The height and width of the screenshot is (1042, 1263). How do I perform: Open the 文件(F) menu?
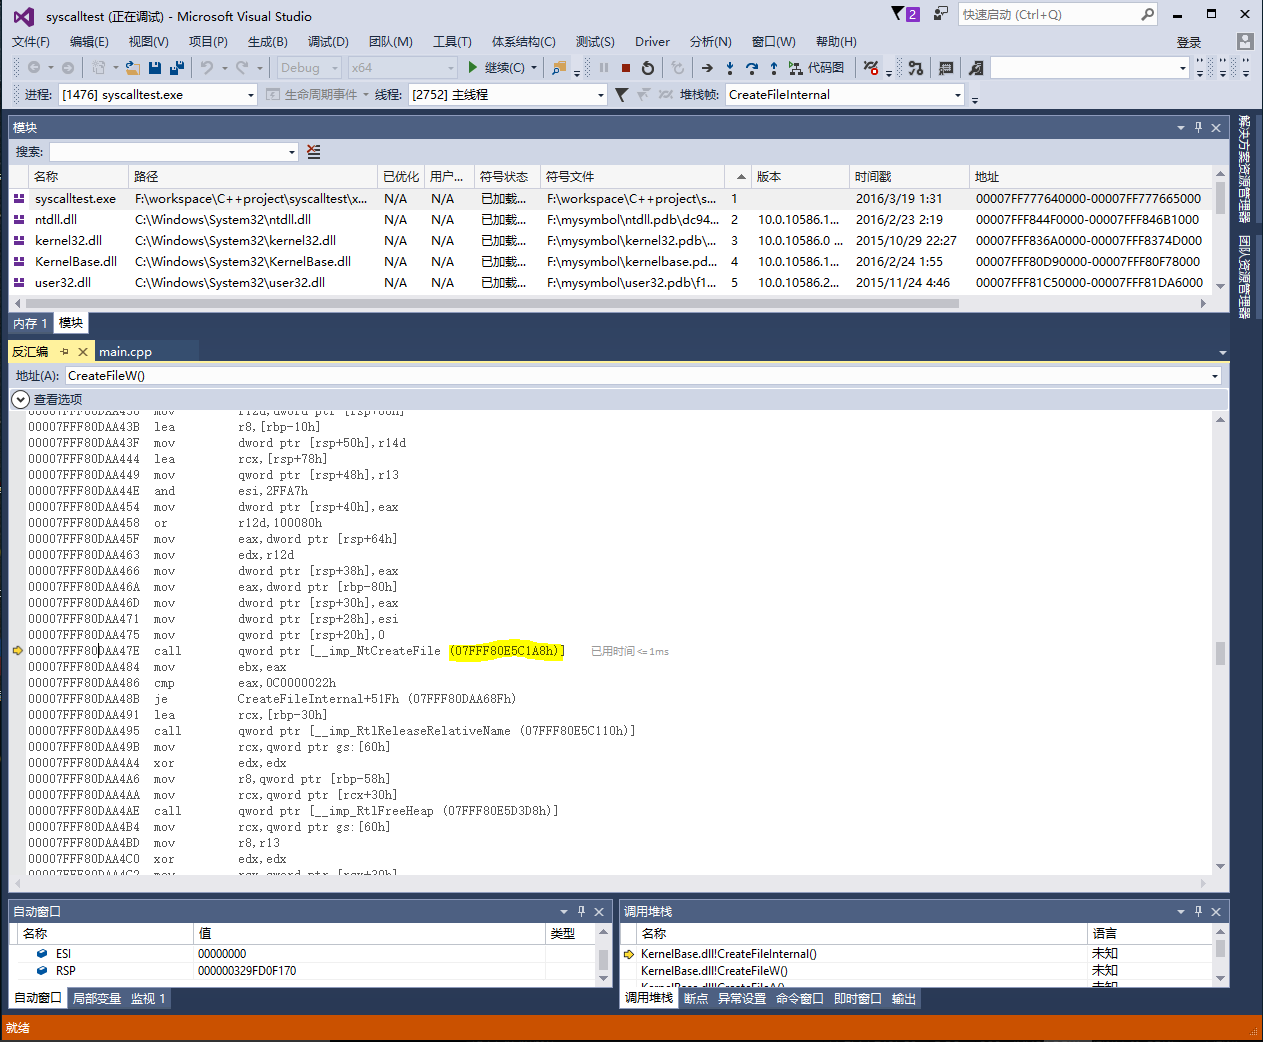(x=31, y=42)
